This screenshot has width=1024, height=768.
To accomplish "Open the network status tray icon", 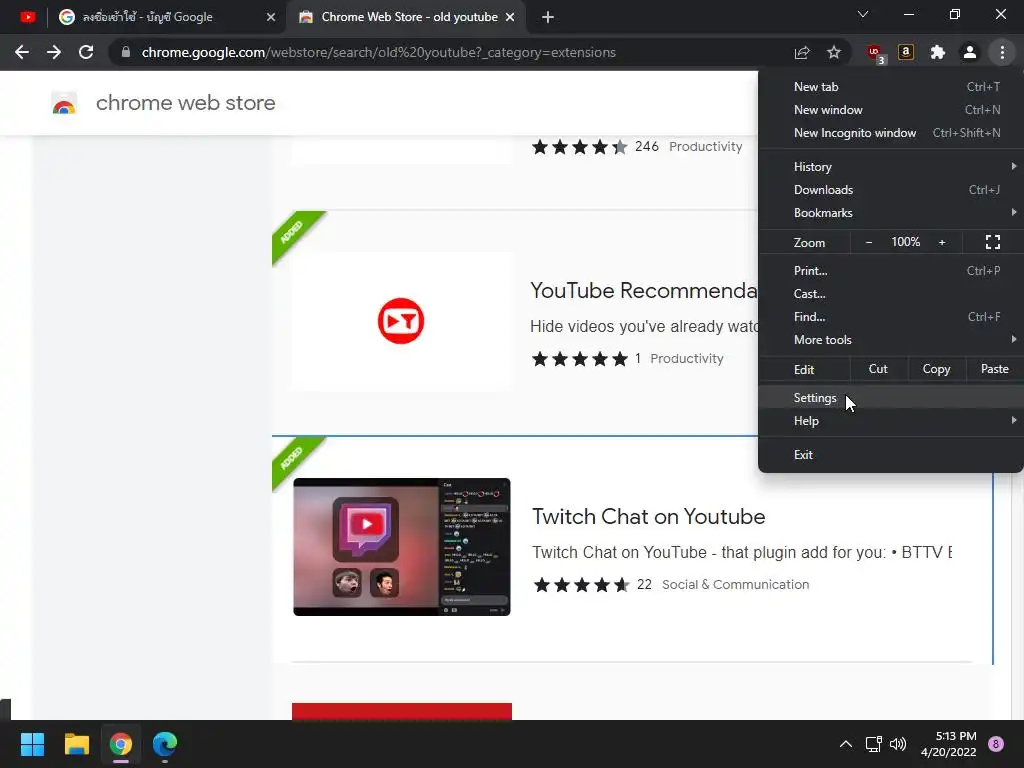I will click(x=873, y=744).
